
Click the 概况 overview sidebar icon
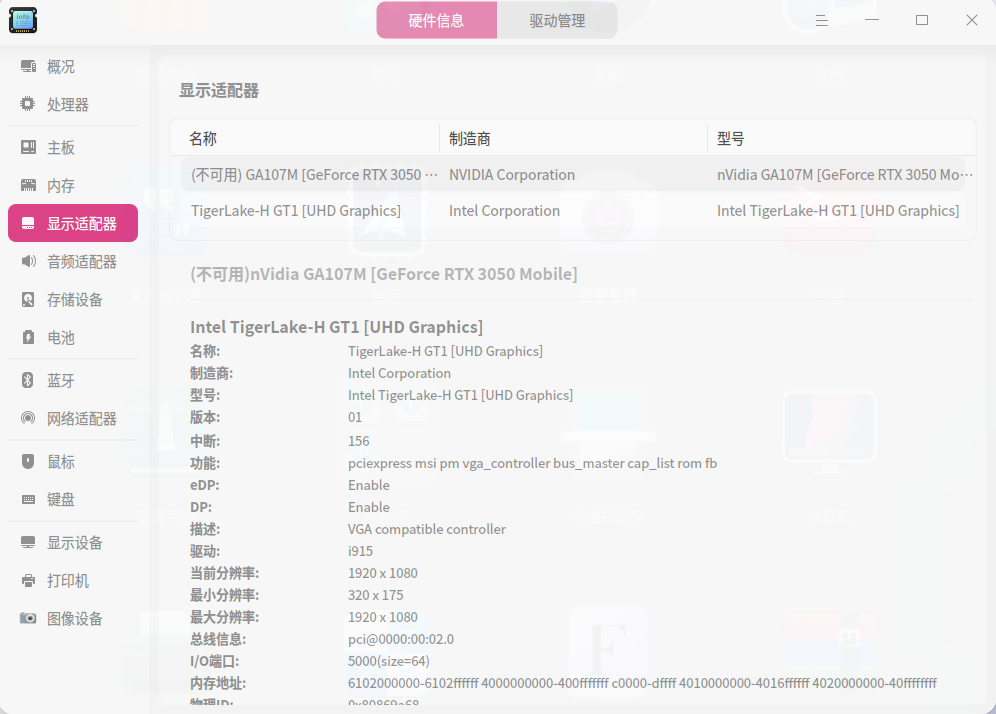click(x=28, y=66)
